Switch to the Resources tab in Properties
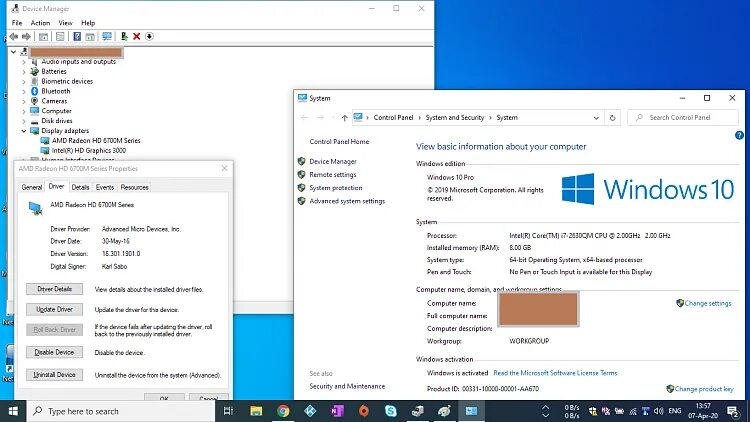 (134, 187)
